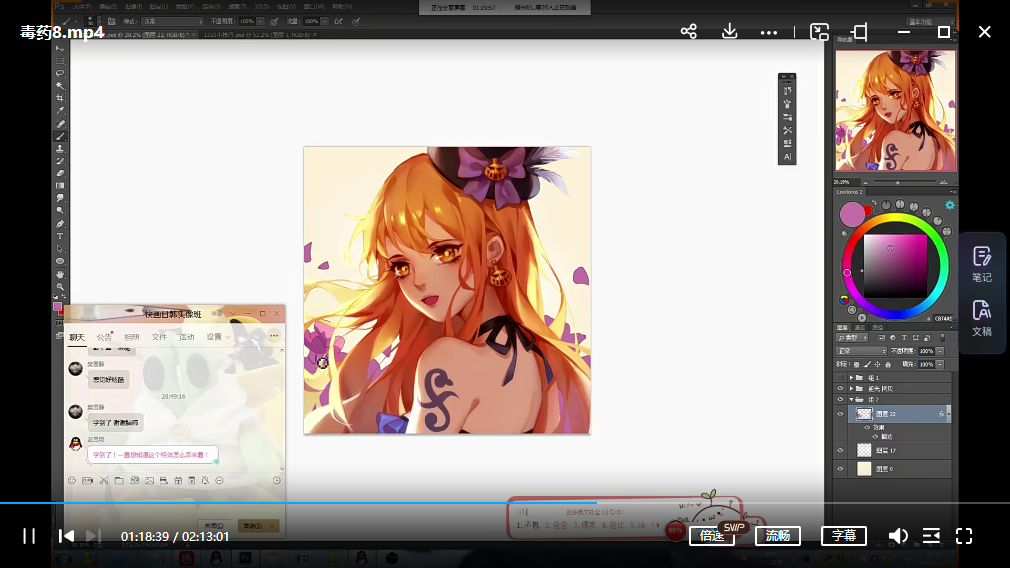Select the Move tool in Photoshop toolbar
This screenshot has height=568, width=1010.
(60, 48)
